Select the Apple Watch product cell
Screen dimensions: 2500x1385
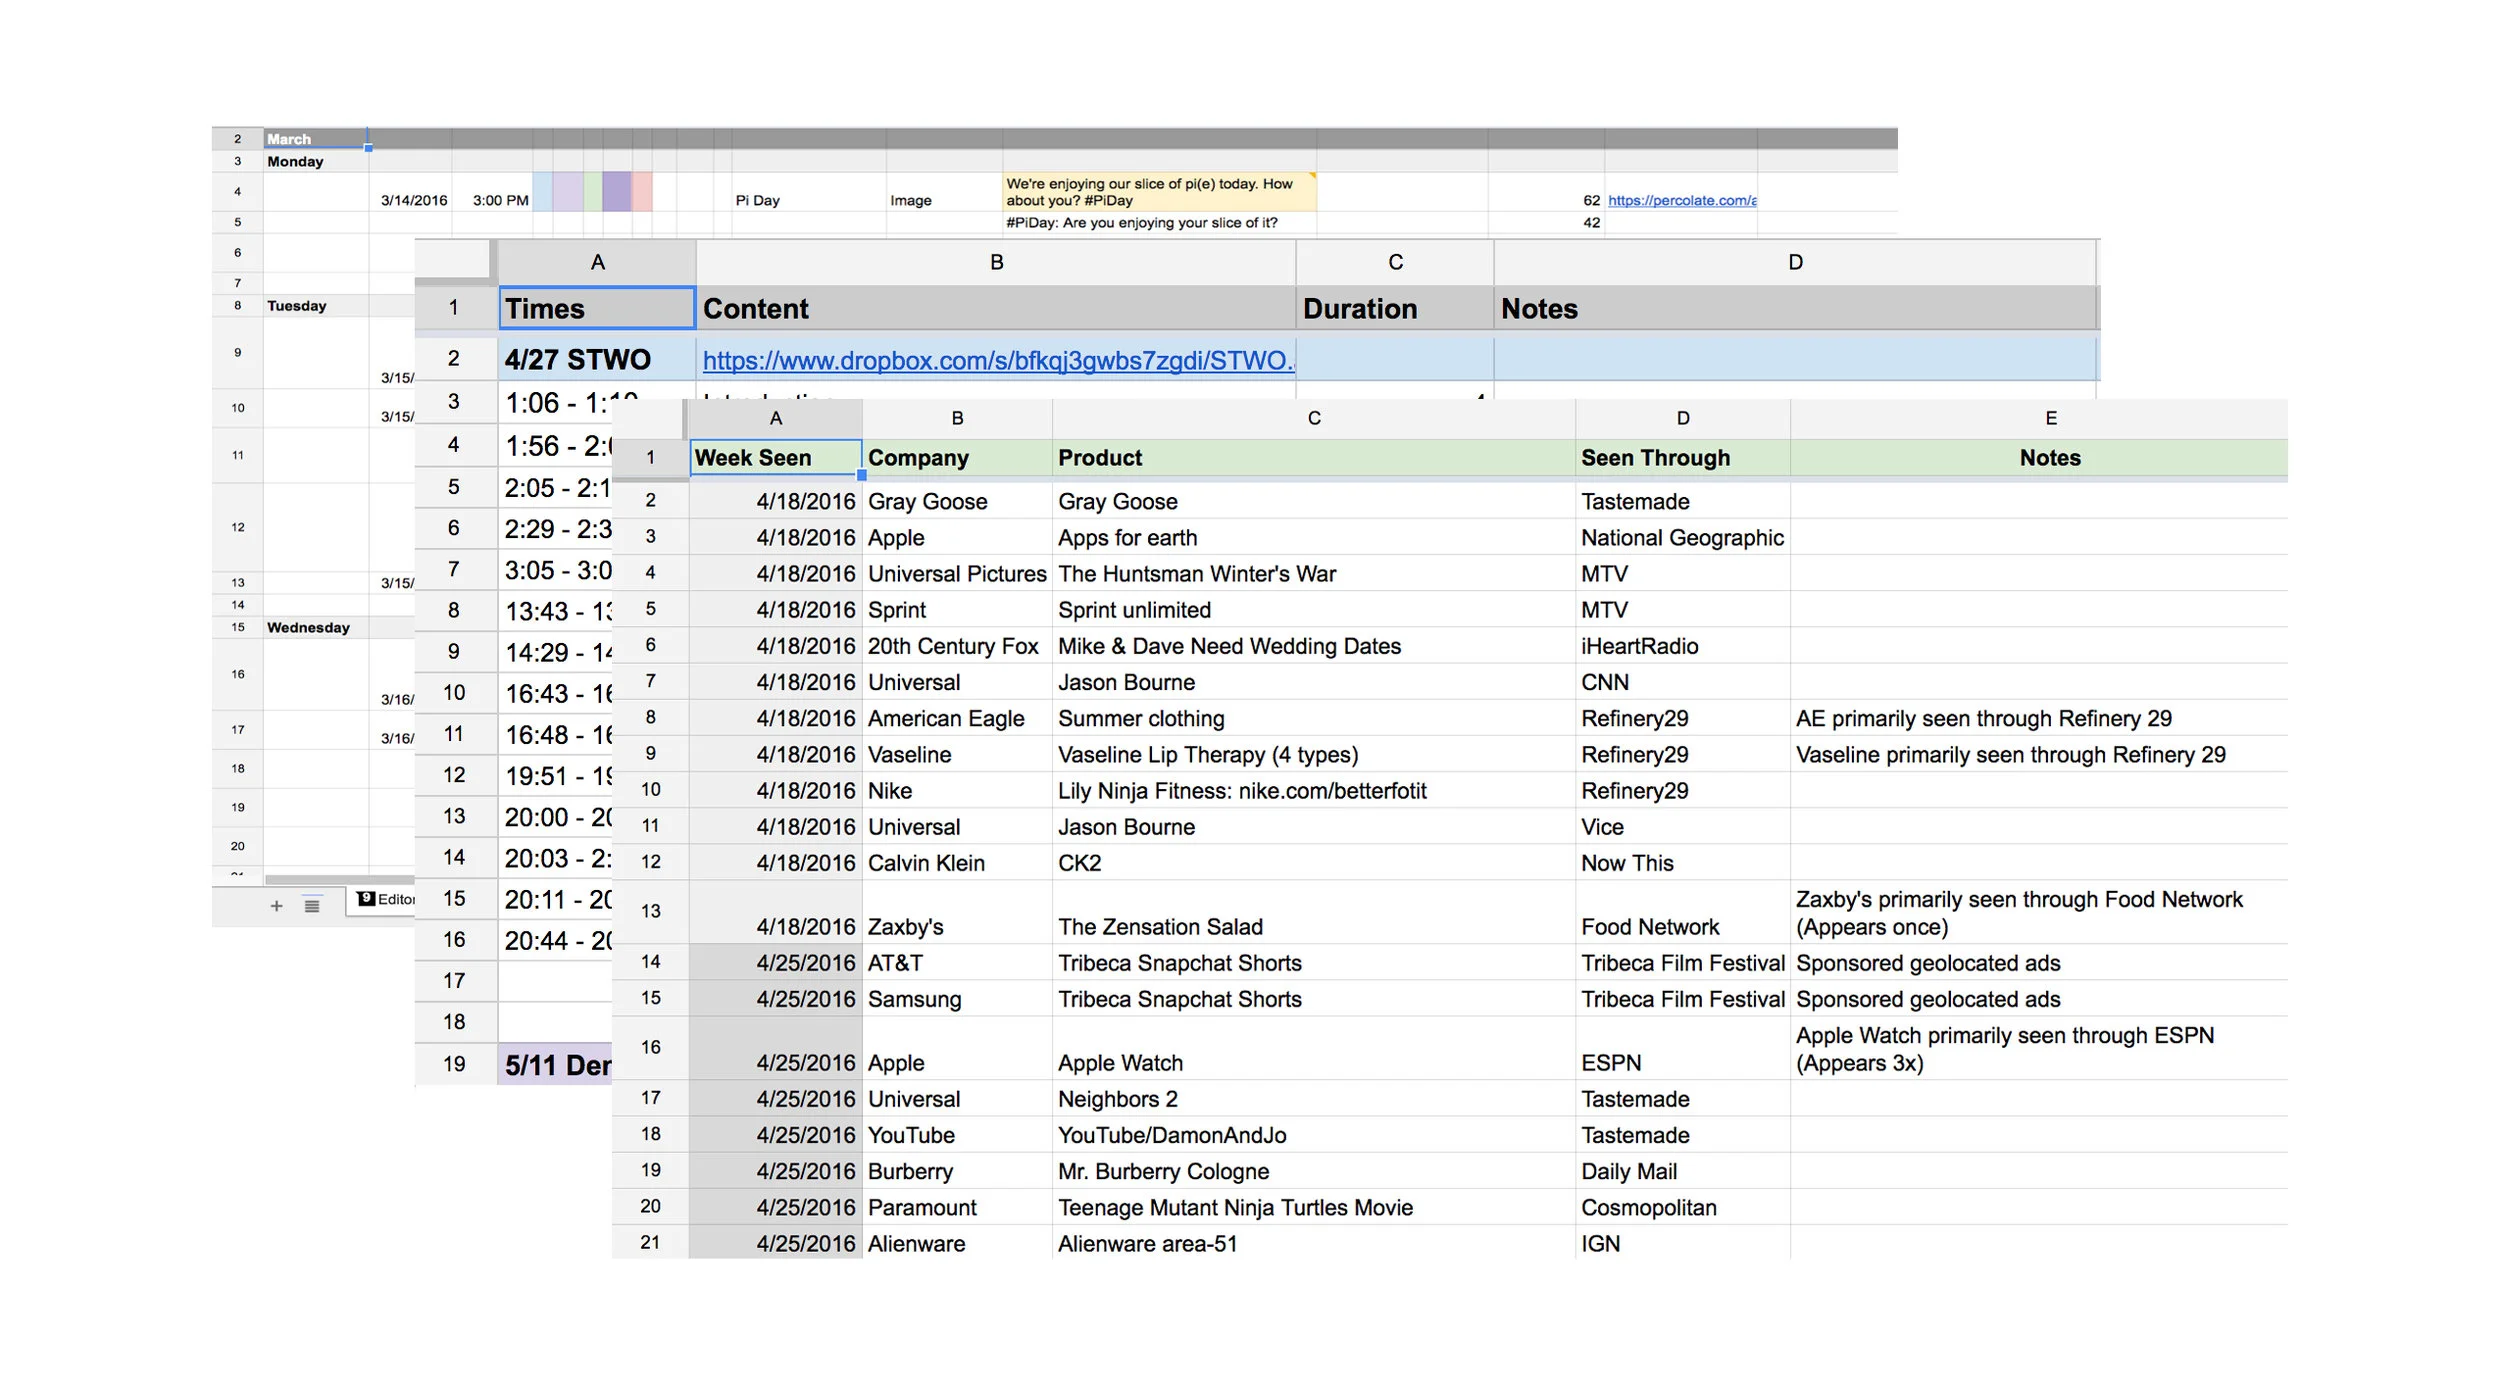click(x=1120, y=1062)
